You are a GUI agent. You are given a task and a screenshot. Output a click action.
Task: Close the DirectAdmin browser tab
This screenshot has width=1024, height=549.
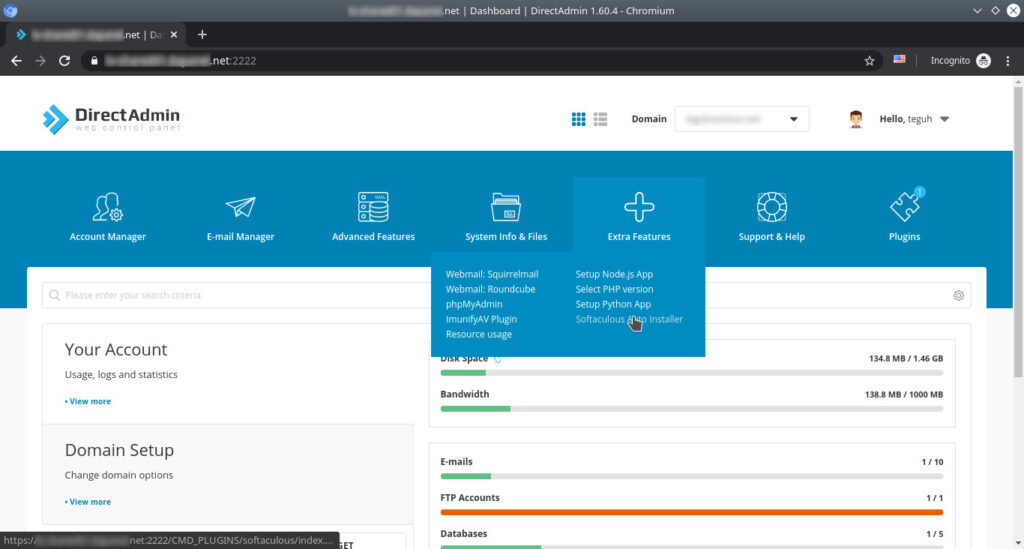(174, 35)
